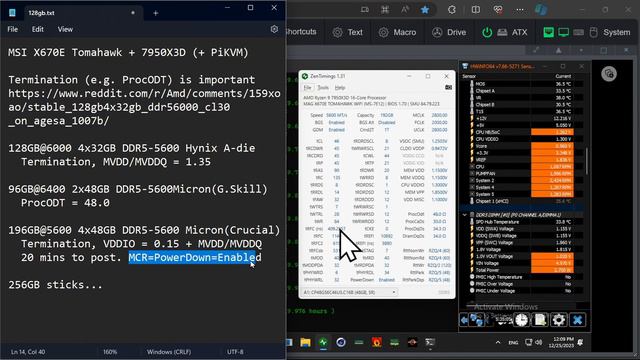The image size is (640, 360).
Task: Open Notepad settings gear
Action: [x=274, y=29]
